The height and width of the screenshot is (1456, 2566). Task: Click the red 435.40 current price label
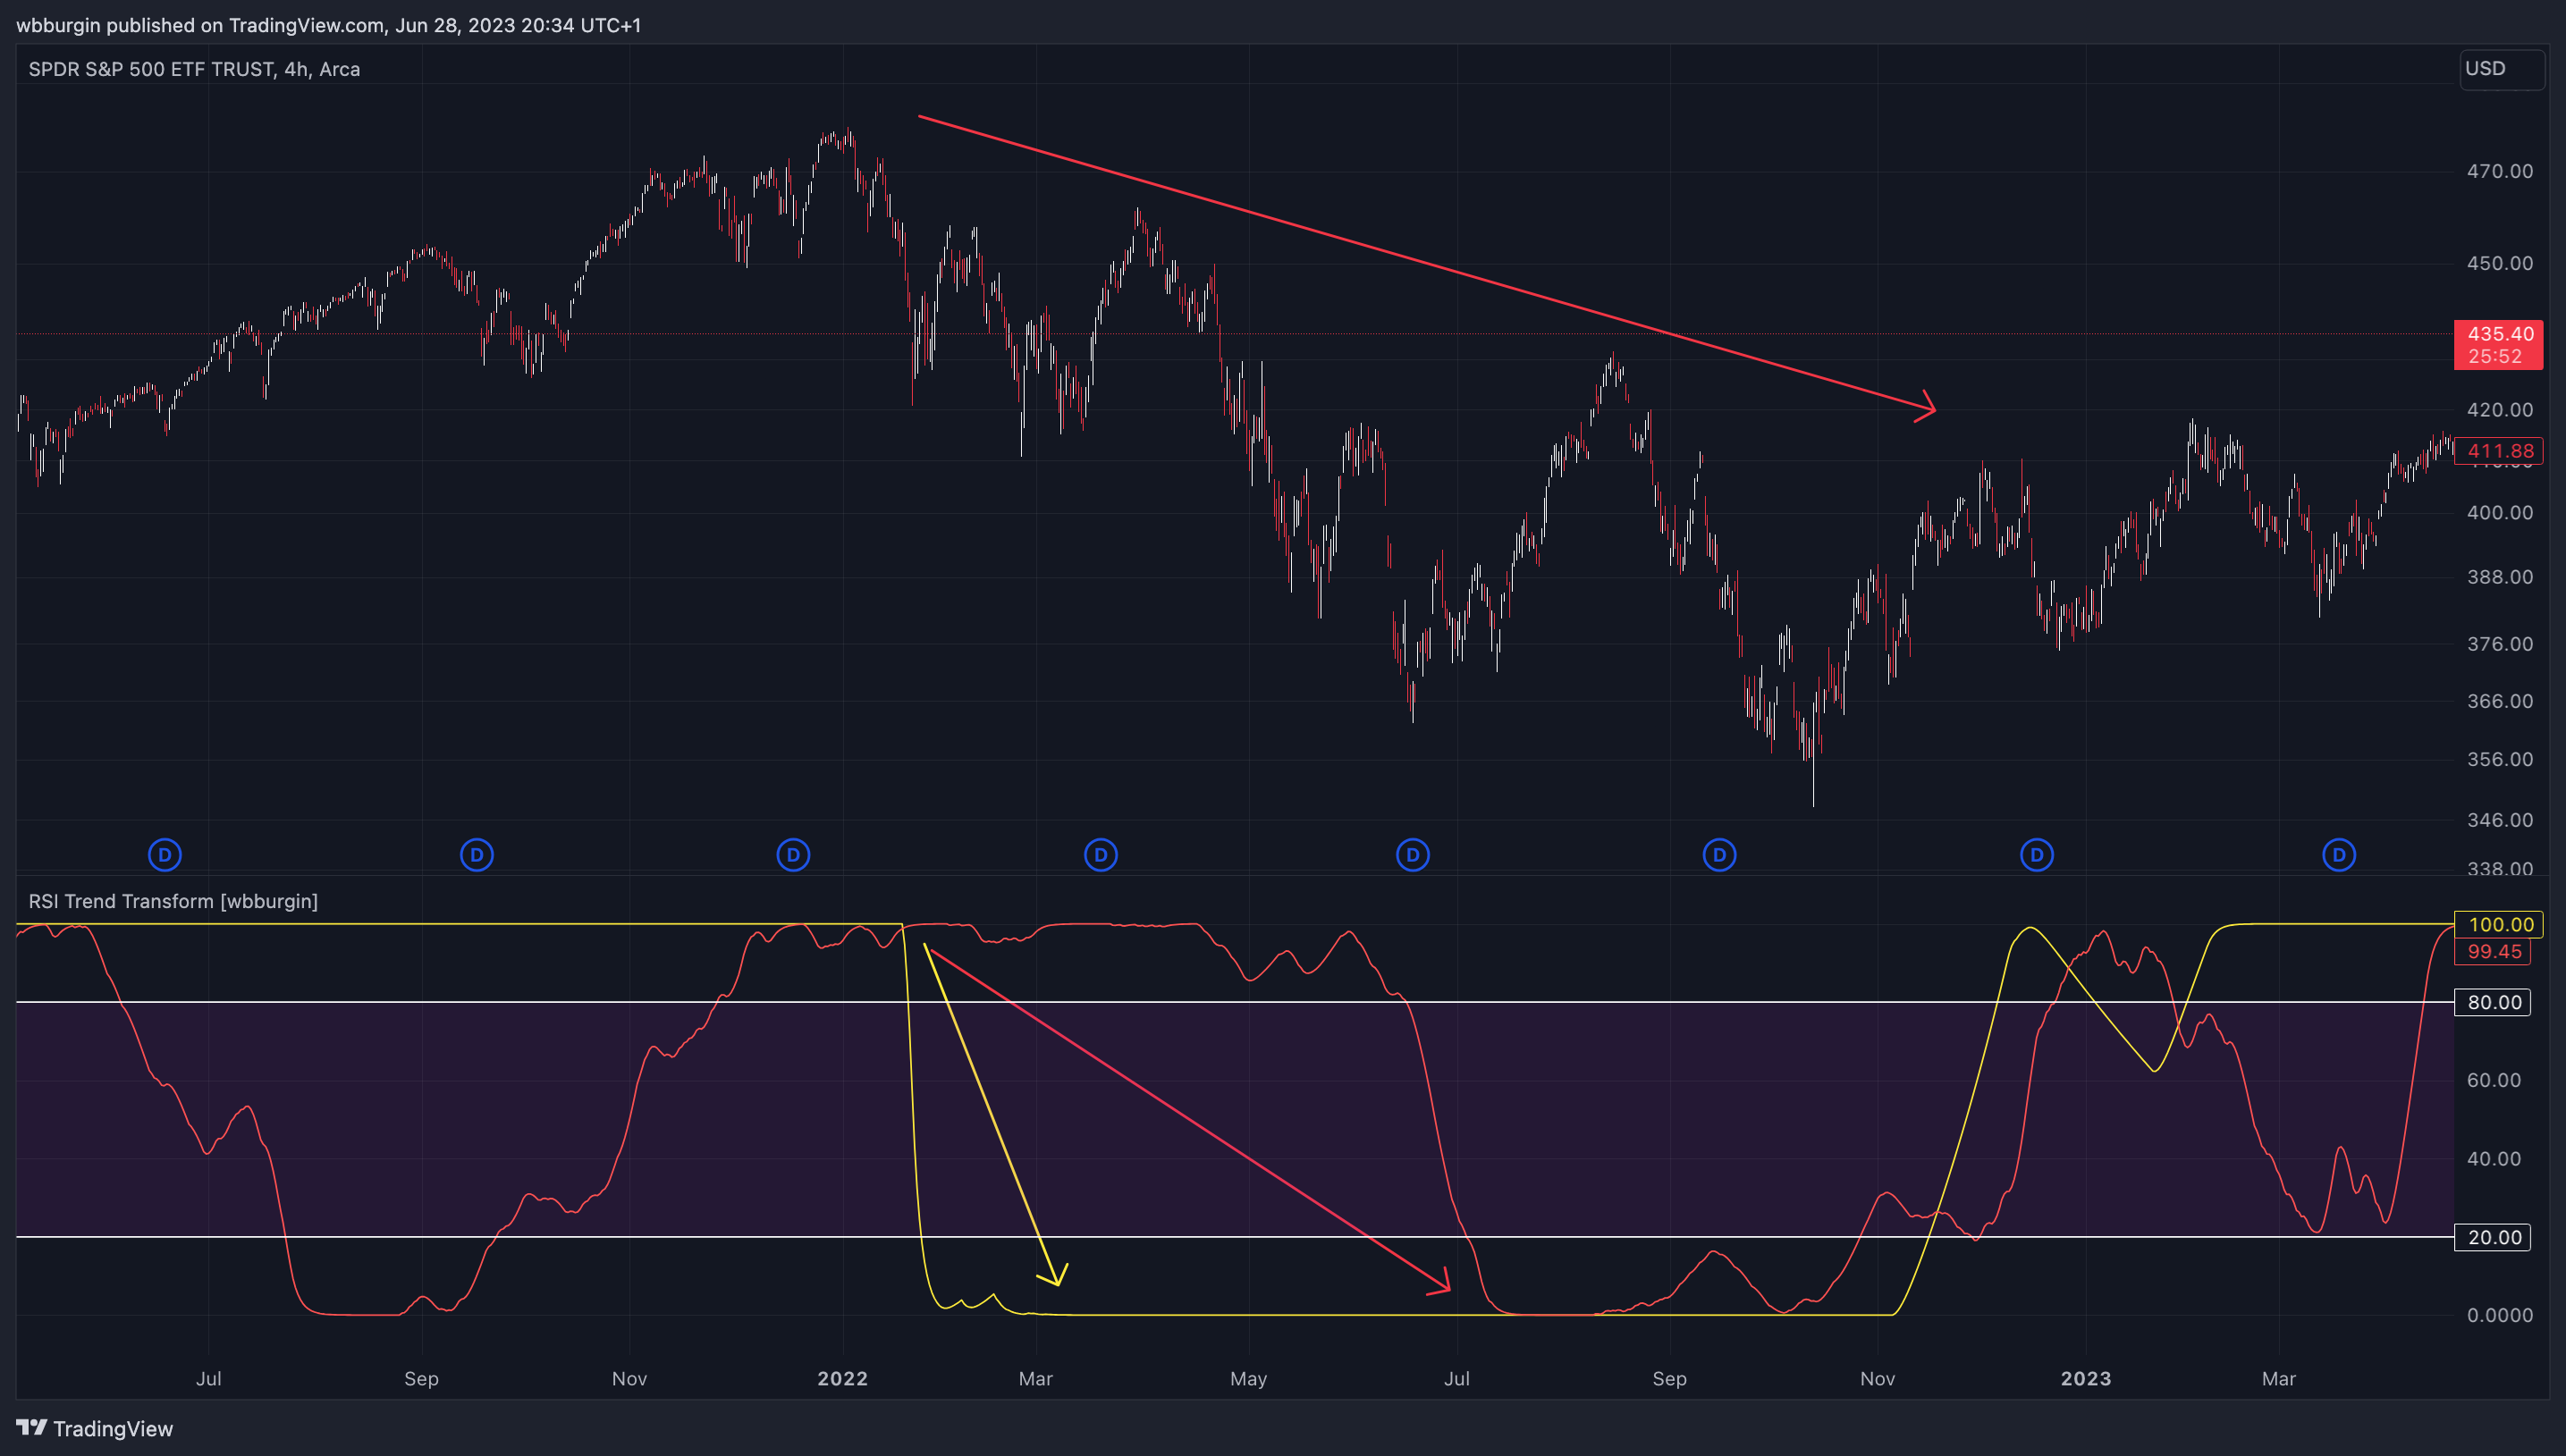pos(2498,345)
